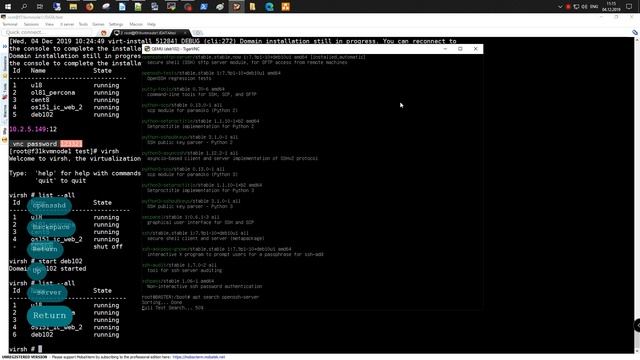Screen dimensions: 640x360
Task: Click the highlighted 'vnc password' text
Action: [x=35, y=144]
